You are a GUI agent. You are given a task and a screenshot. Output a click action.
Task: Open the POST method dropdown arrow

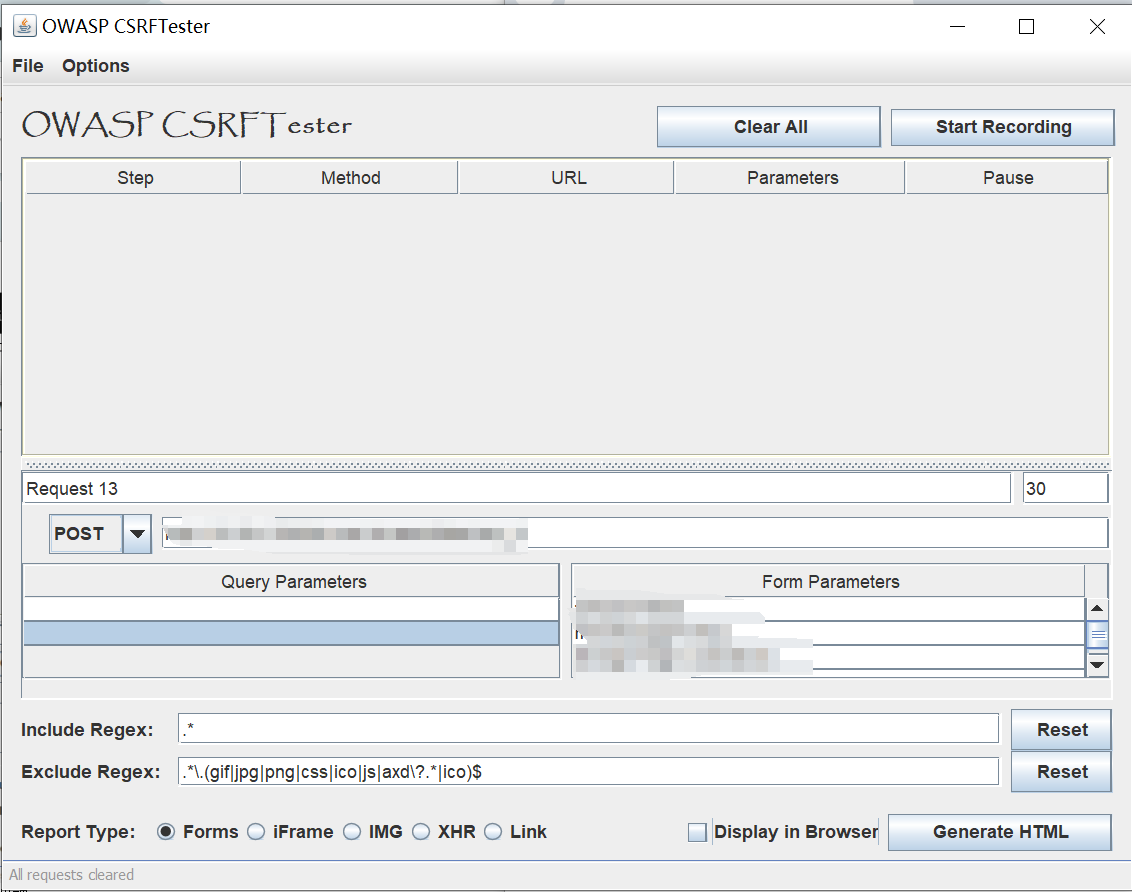(137, 534)
